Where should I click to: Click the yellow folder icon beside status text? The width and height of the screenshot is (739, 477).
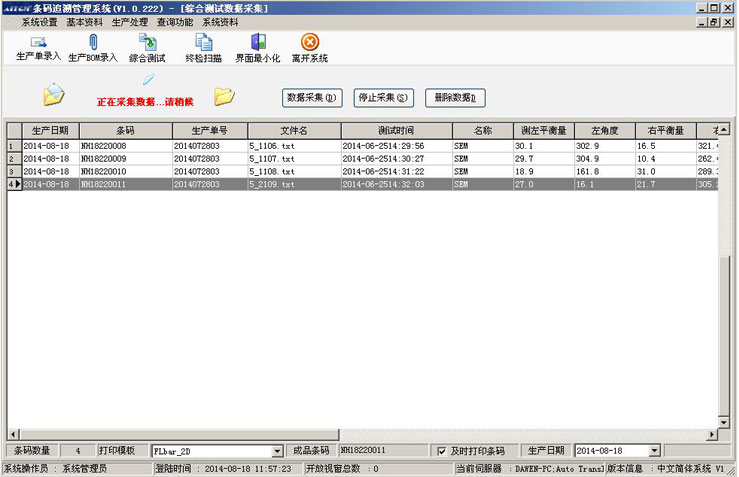coord(224,96)
